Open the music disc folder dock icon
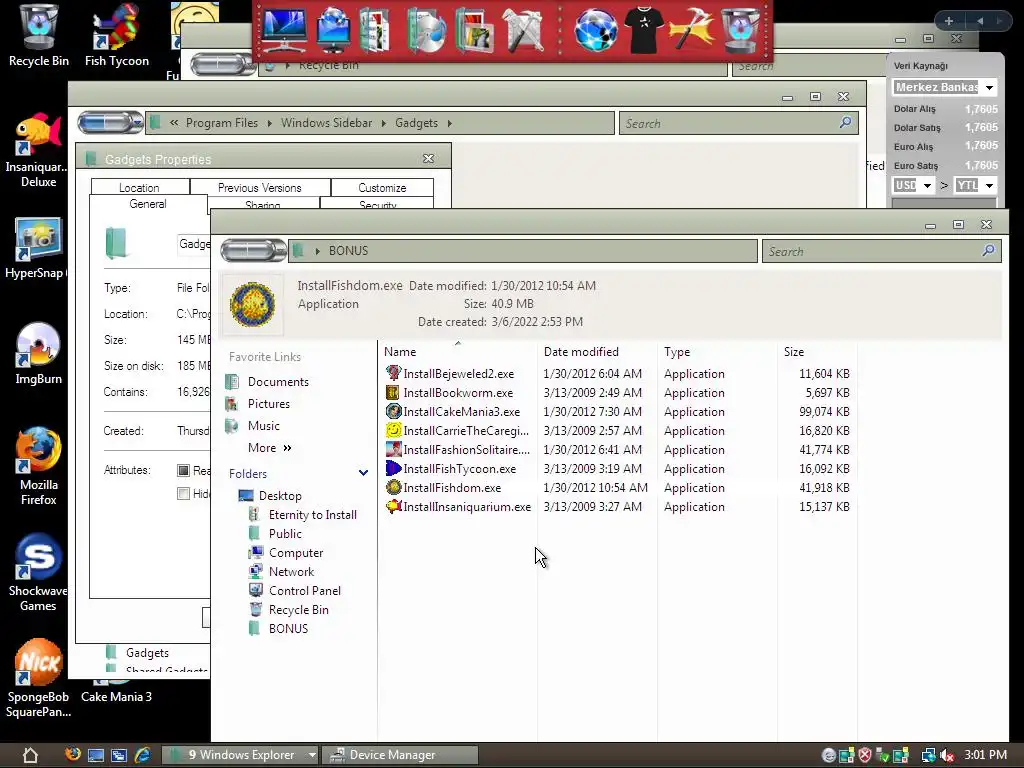The height and width of the screenshot is (768, 1024). pos(426,30)
